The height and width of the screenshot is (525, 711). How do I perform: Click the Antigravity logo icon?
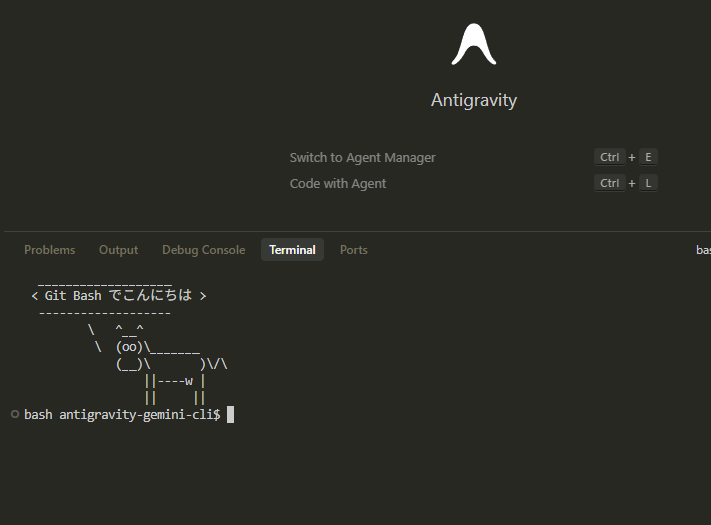tap(474, 44)
